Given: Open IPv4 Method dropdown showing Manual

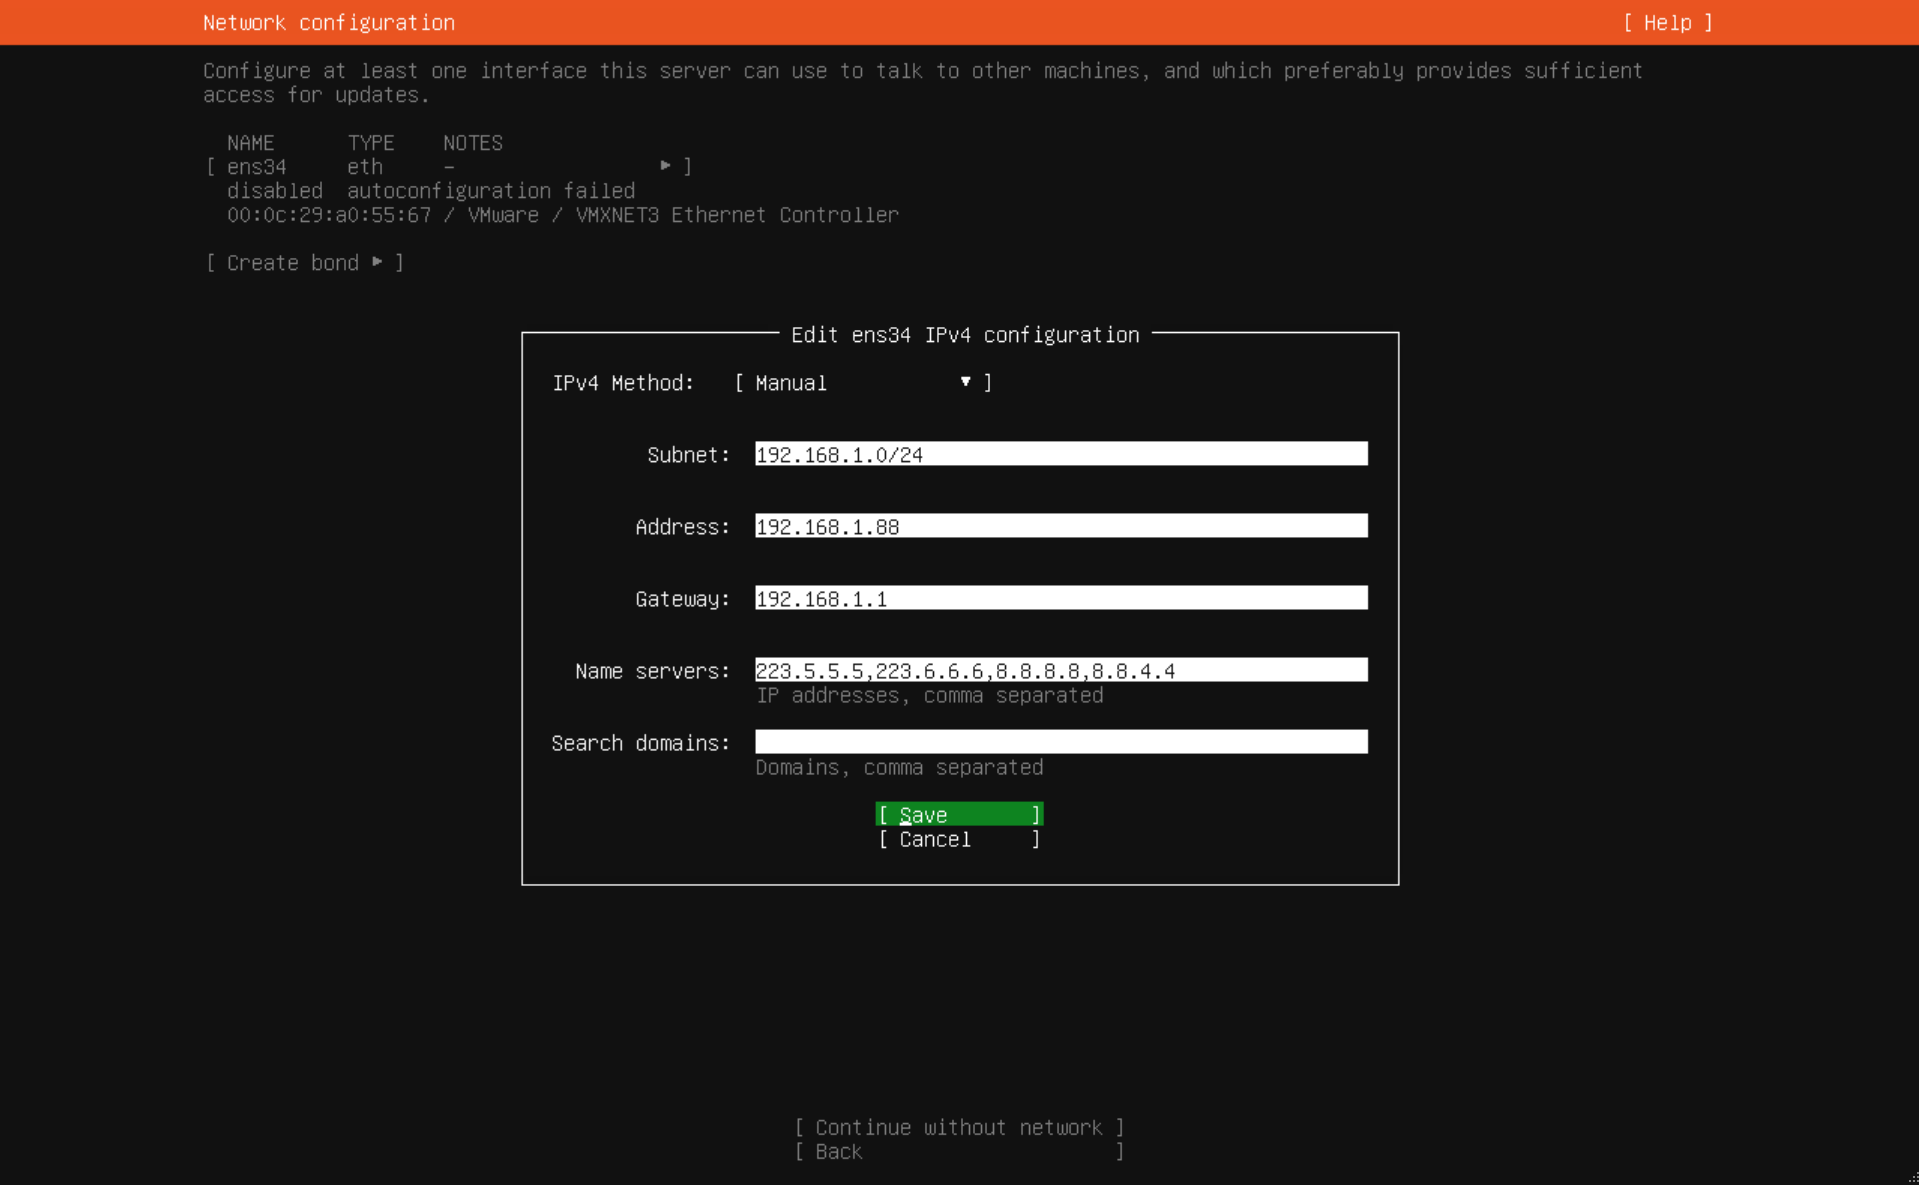Looking at the screenshot, I should (x=862, y=383).
